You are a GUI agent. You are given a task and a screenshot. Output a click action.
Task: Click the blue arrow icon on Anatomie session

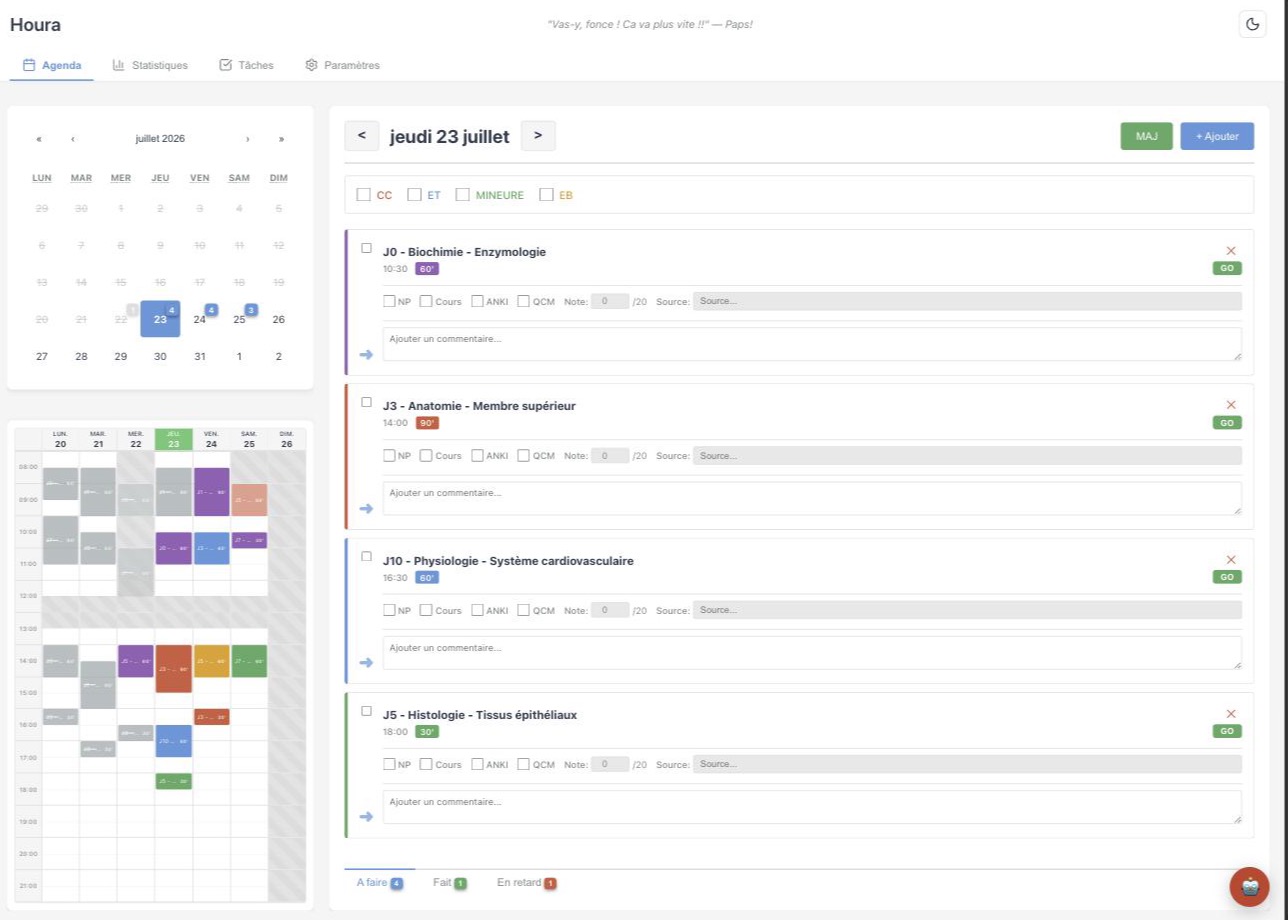[x=366, y=509]
